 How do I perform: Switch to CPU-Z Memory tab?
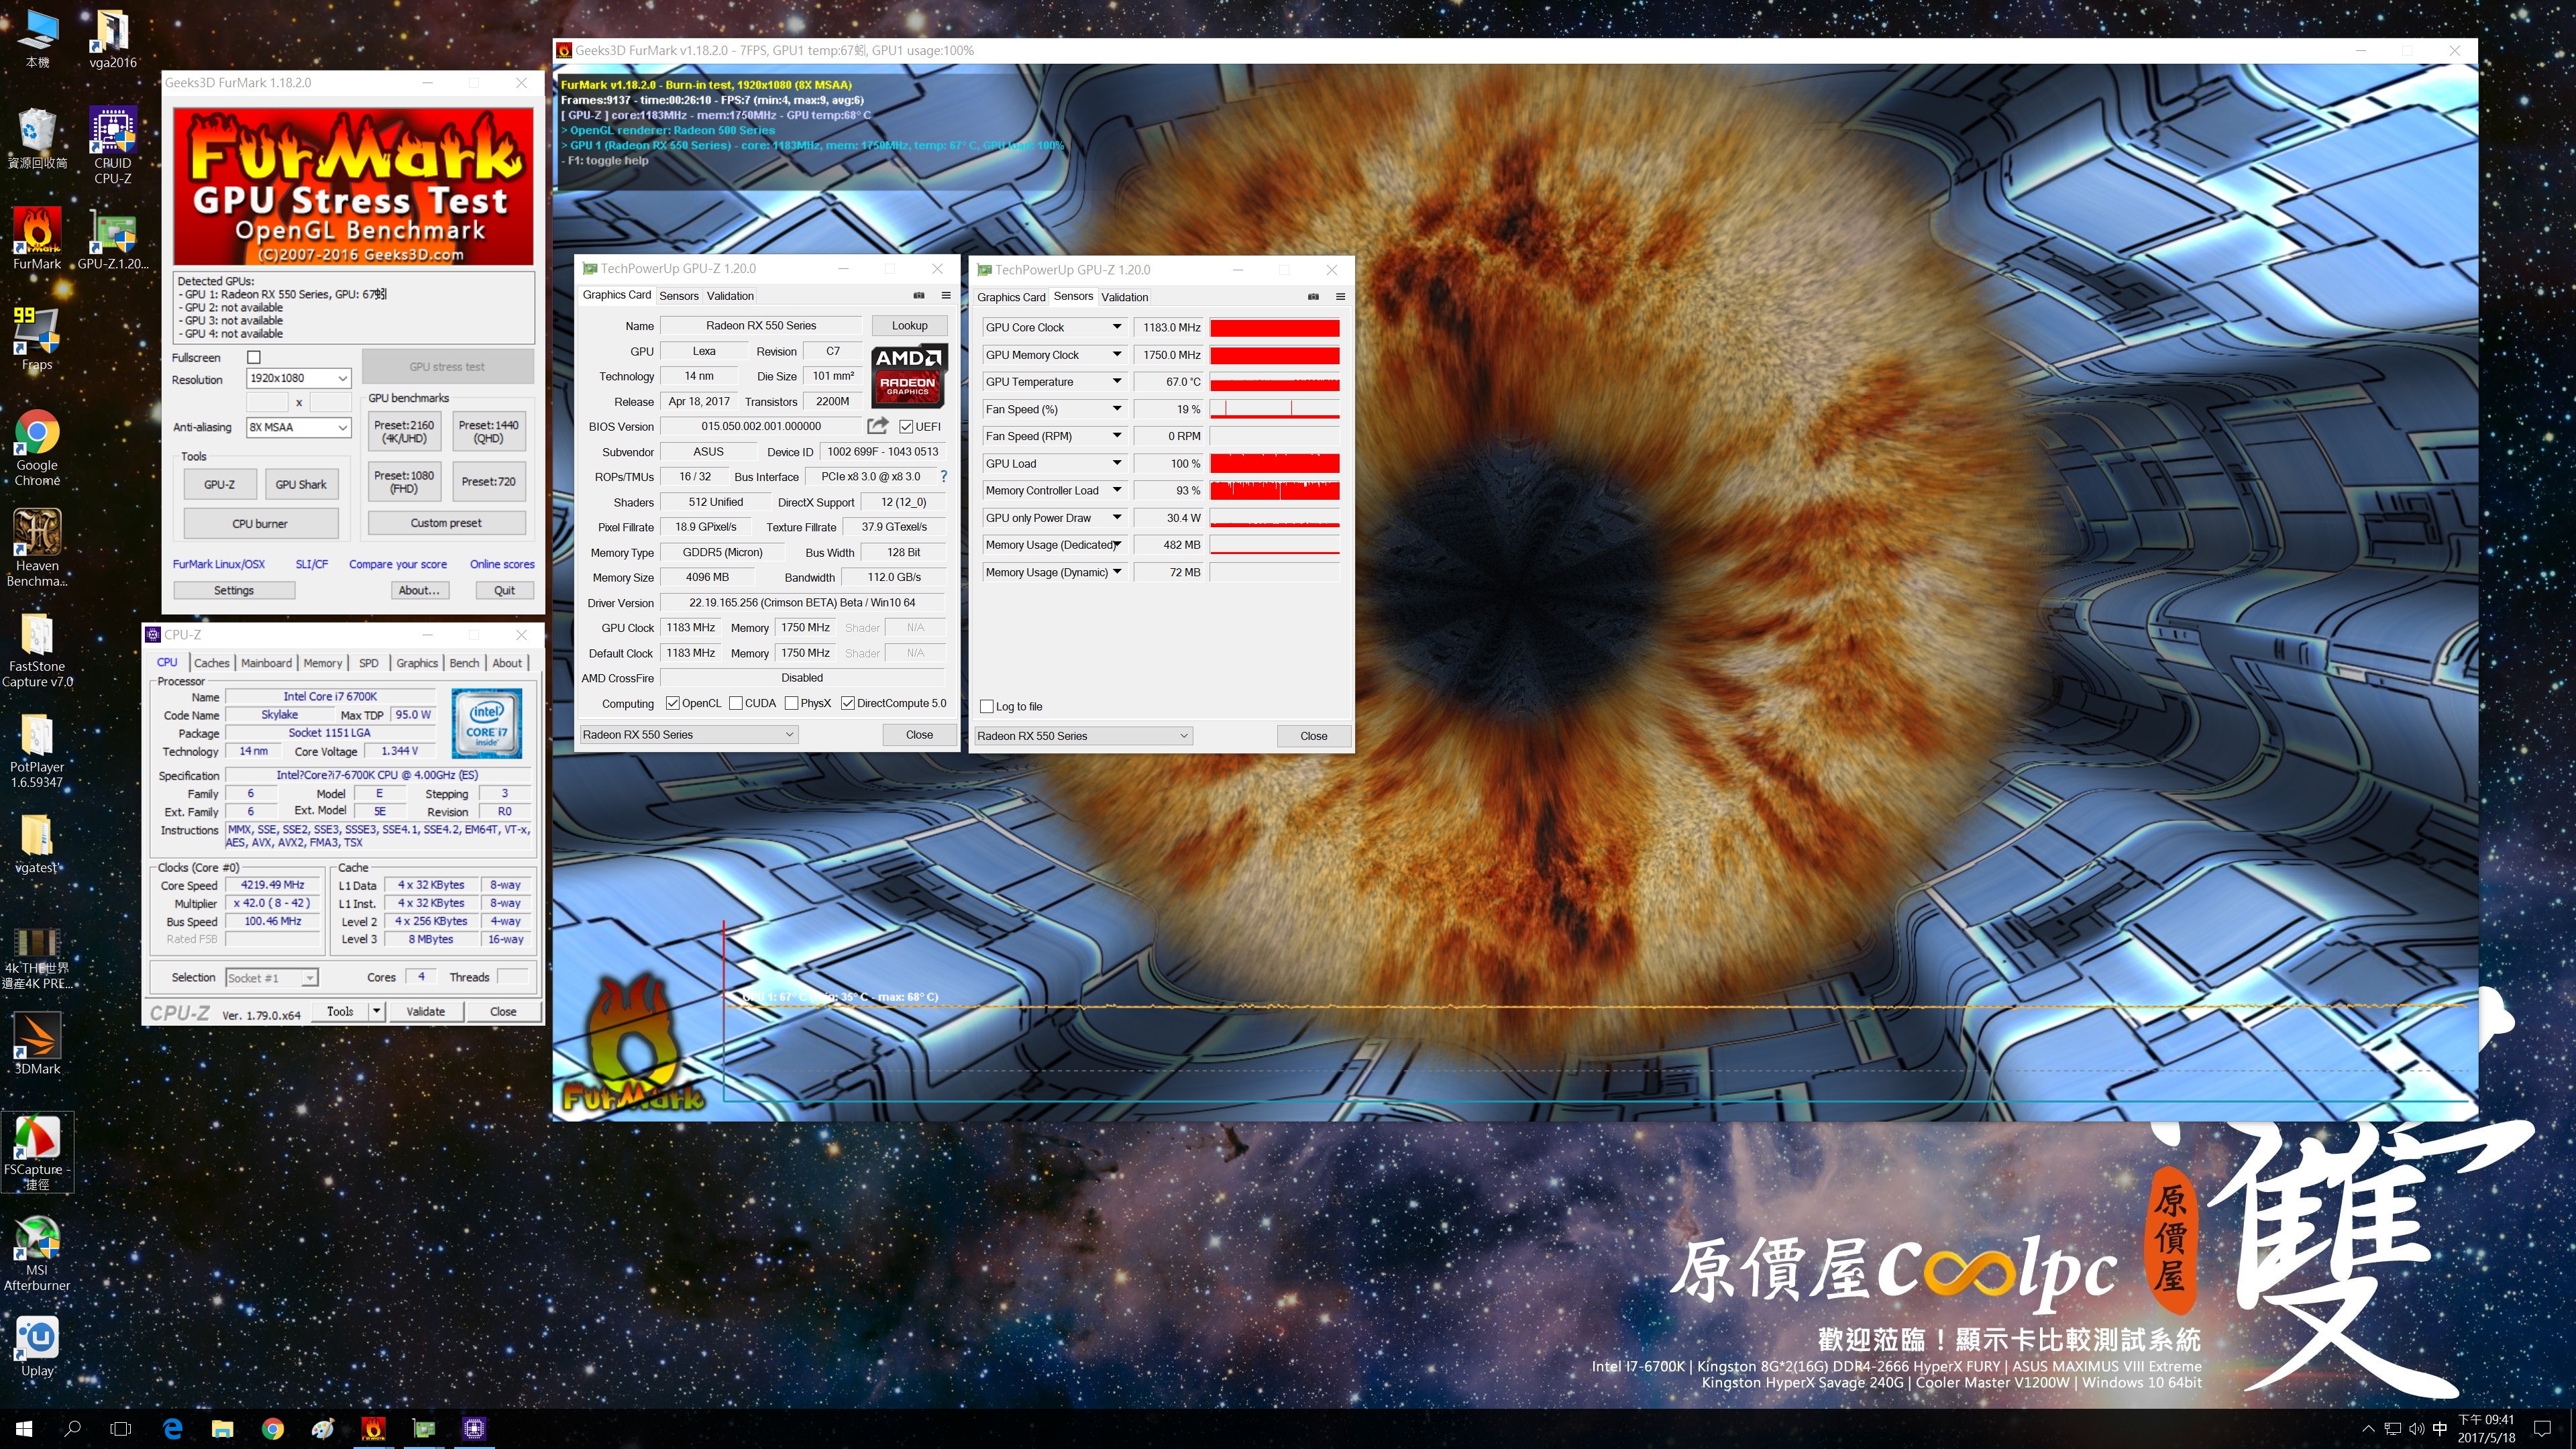322,663
